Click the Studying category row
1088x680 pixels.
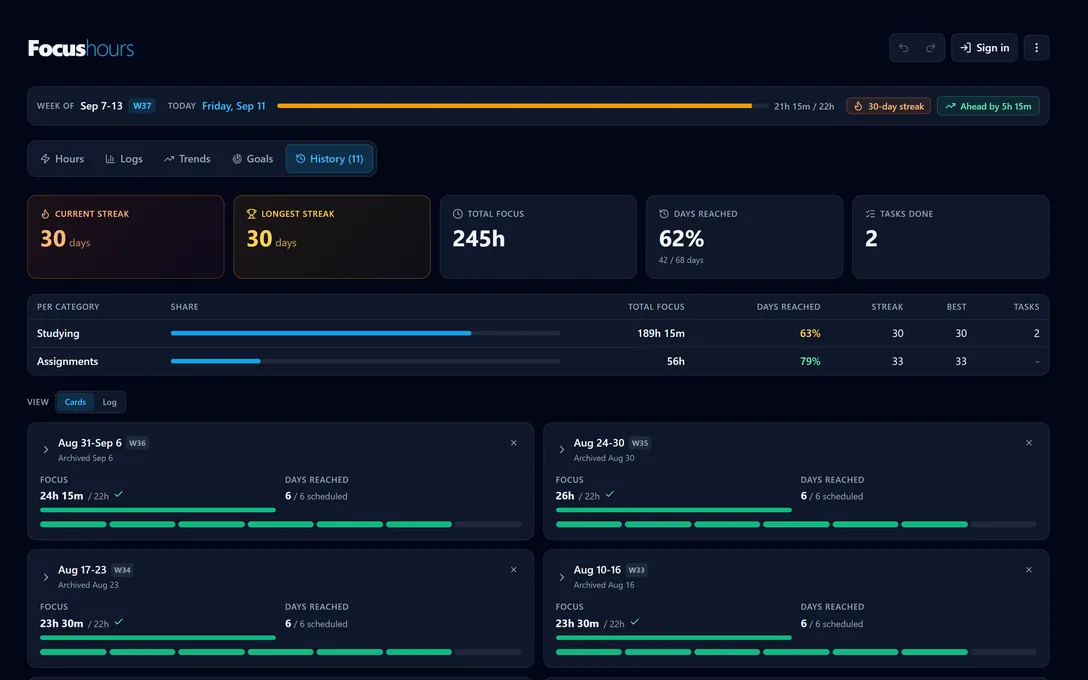pyautogui.click(x=538, y=334)
